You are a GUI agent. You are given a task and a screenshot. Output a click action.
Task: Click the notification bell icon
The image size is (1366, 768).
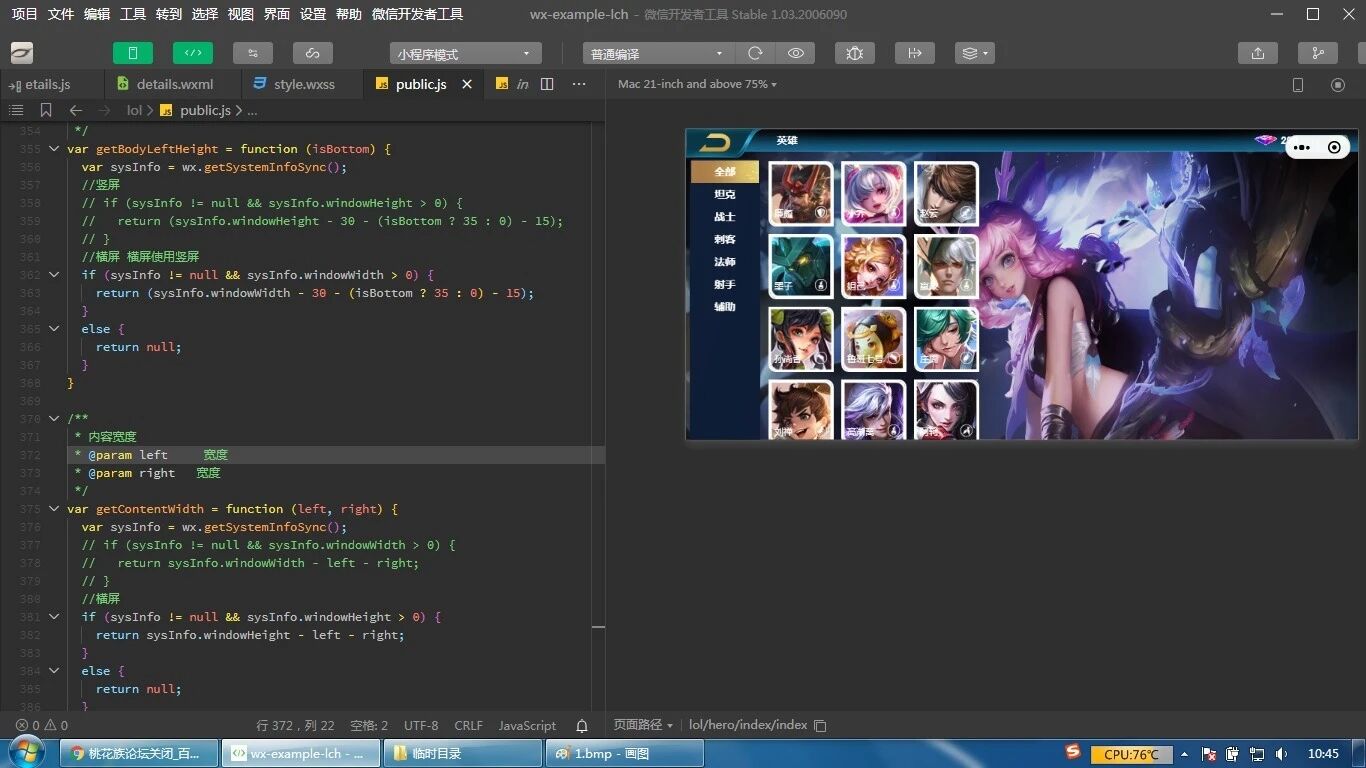tap(582, 726)
